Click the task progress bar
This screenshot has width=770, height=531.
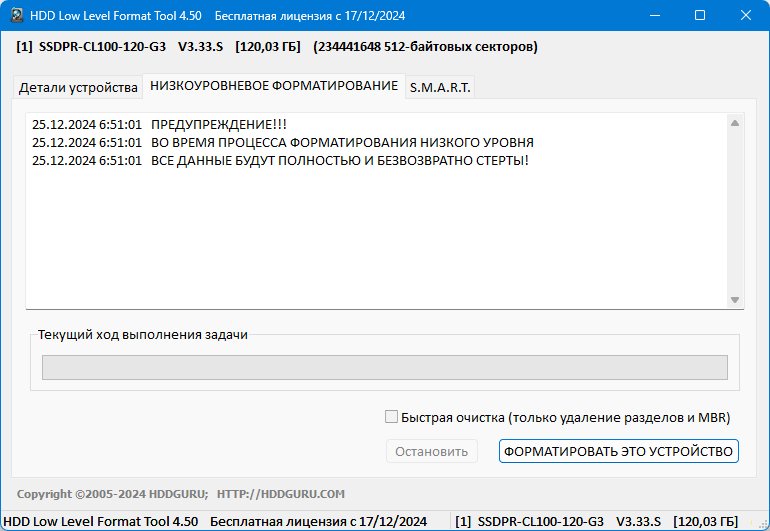pyautogui.click(x=385, y=367)
